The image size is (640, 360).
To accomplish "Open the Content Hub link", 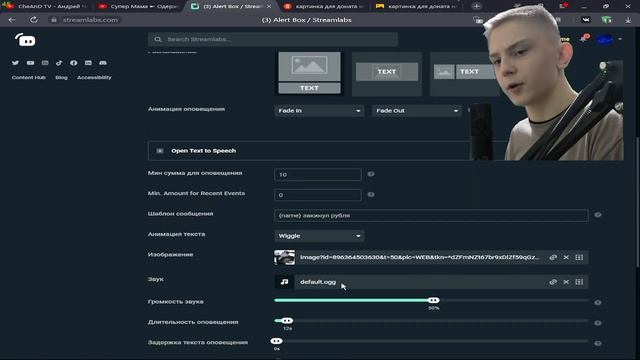I will tap(29, 78).
